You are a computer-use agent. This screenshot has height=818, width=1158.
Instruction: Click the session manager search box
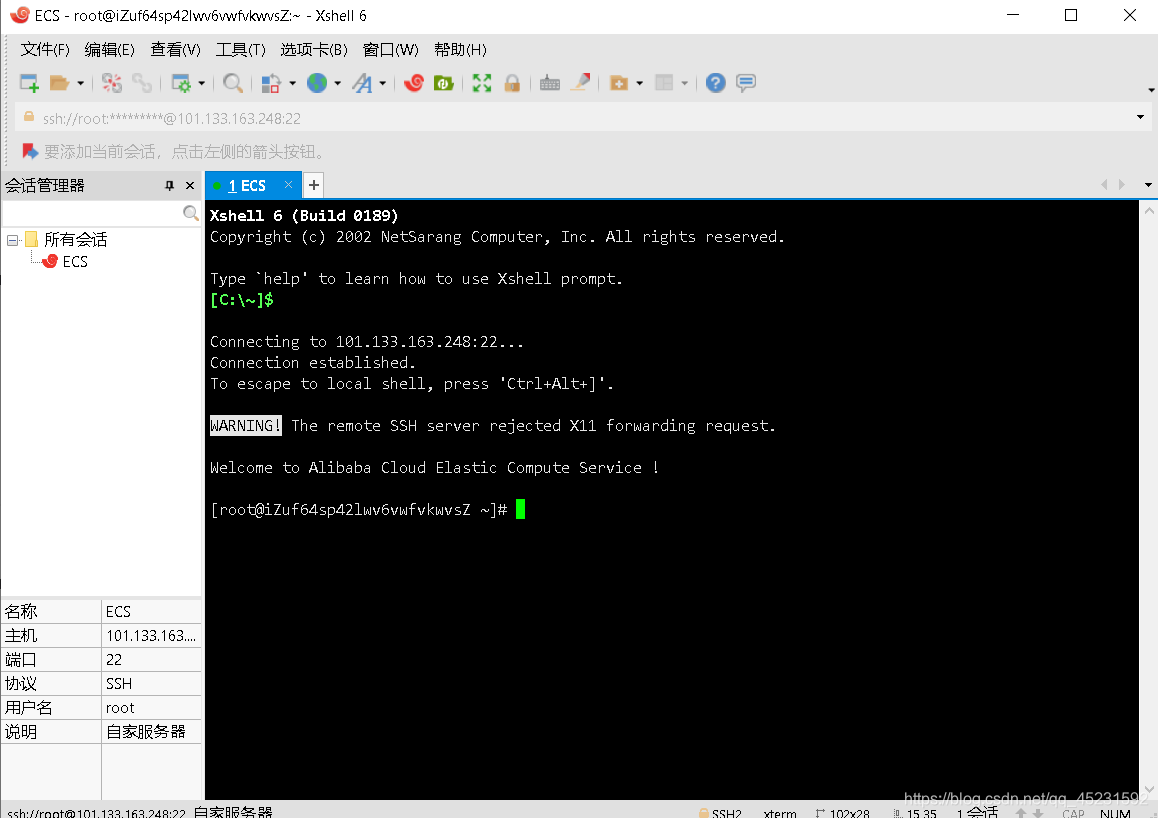coord(92,213)
